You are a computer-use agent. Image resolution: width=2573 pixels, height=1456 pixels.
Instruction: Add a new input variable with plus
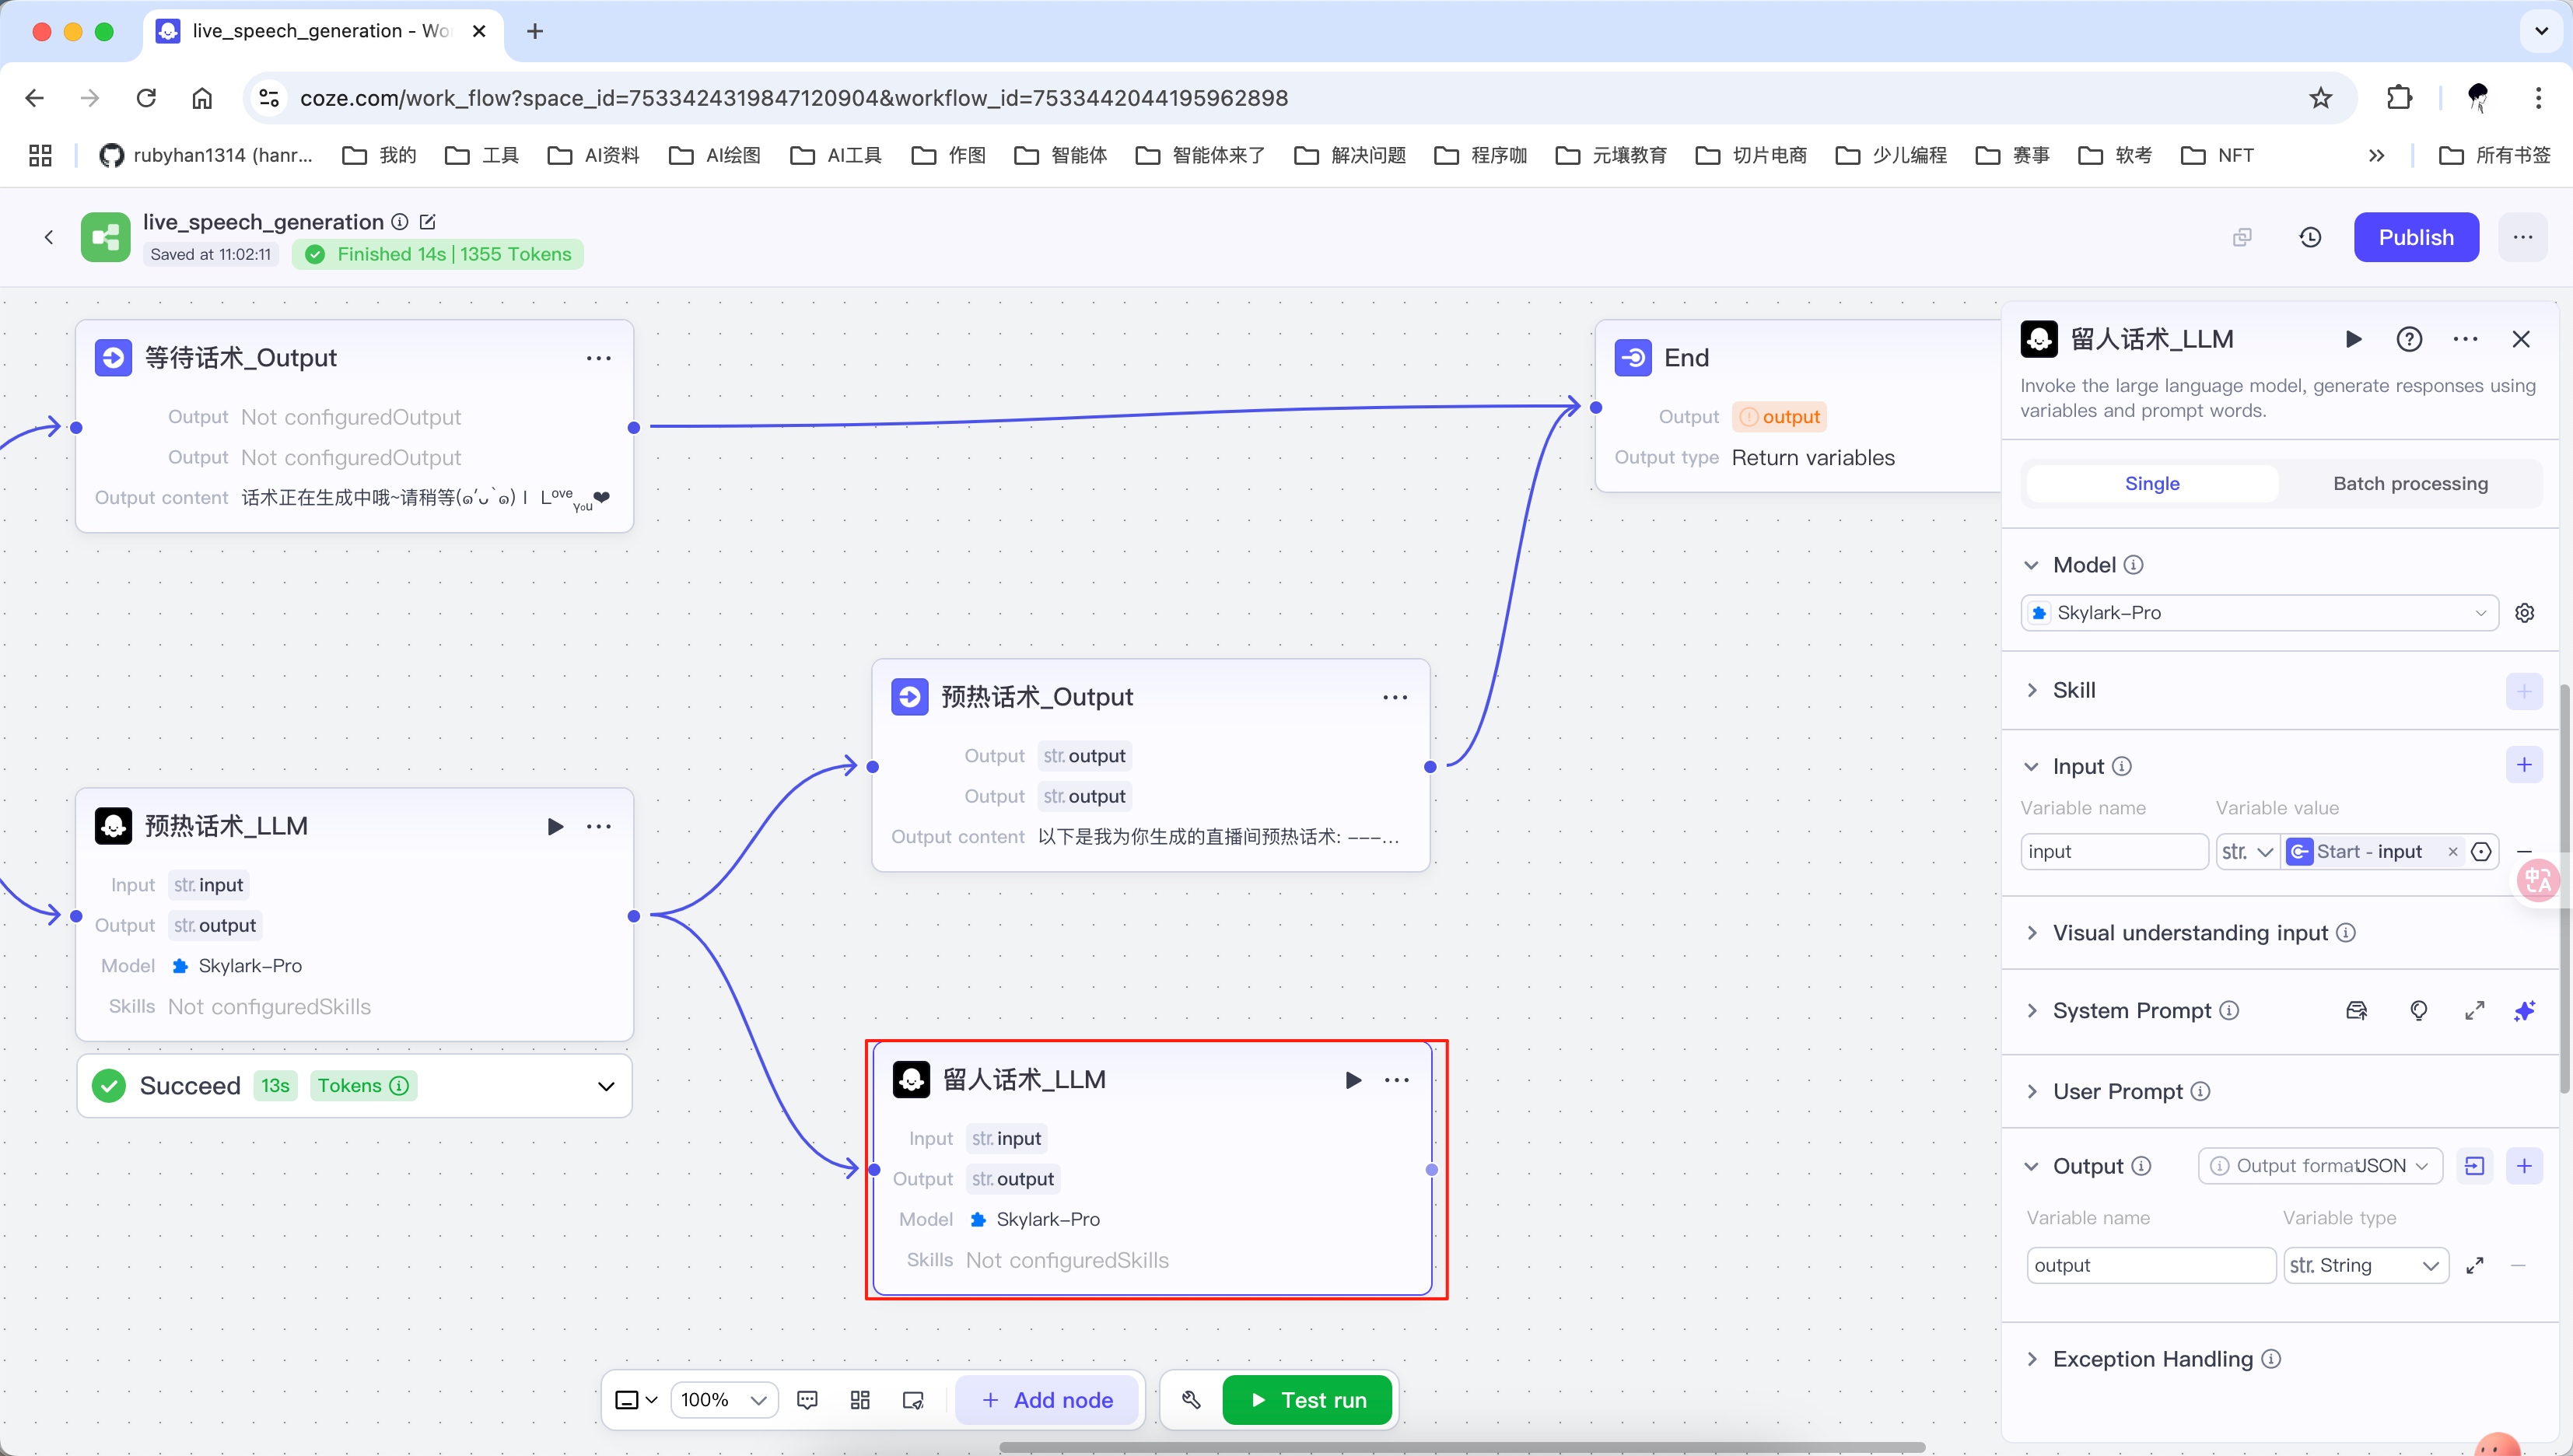(2524, 765)
